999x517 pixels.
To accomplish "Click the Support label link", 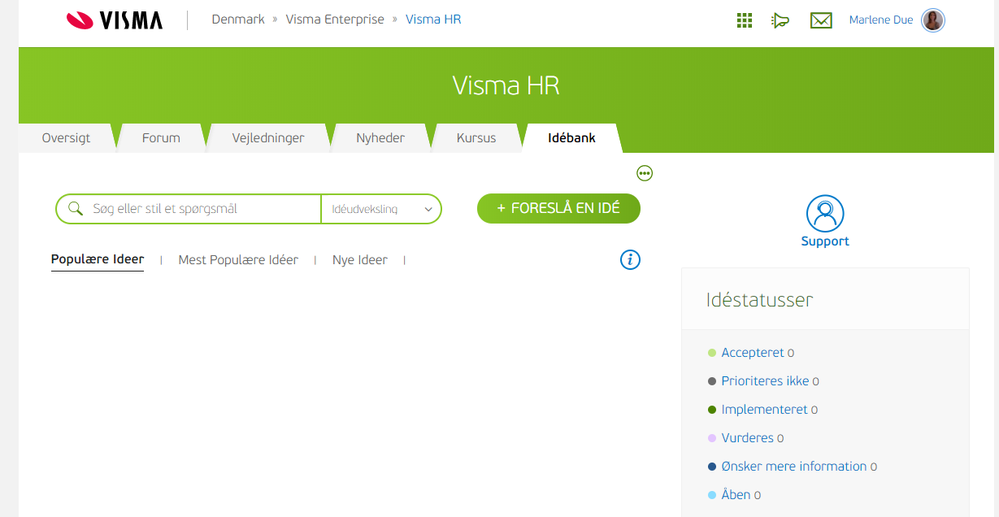I will 825,242.
